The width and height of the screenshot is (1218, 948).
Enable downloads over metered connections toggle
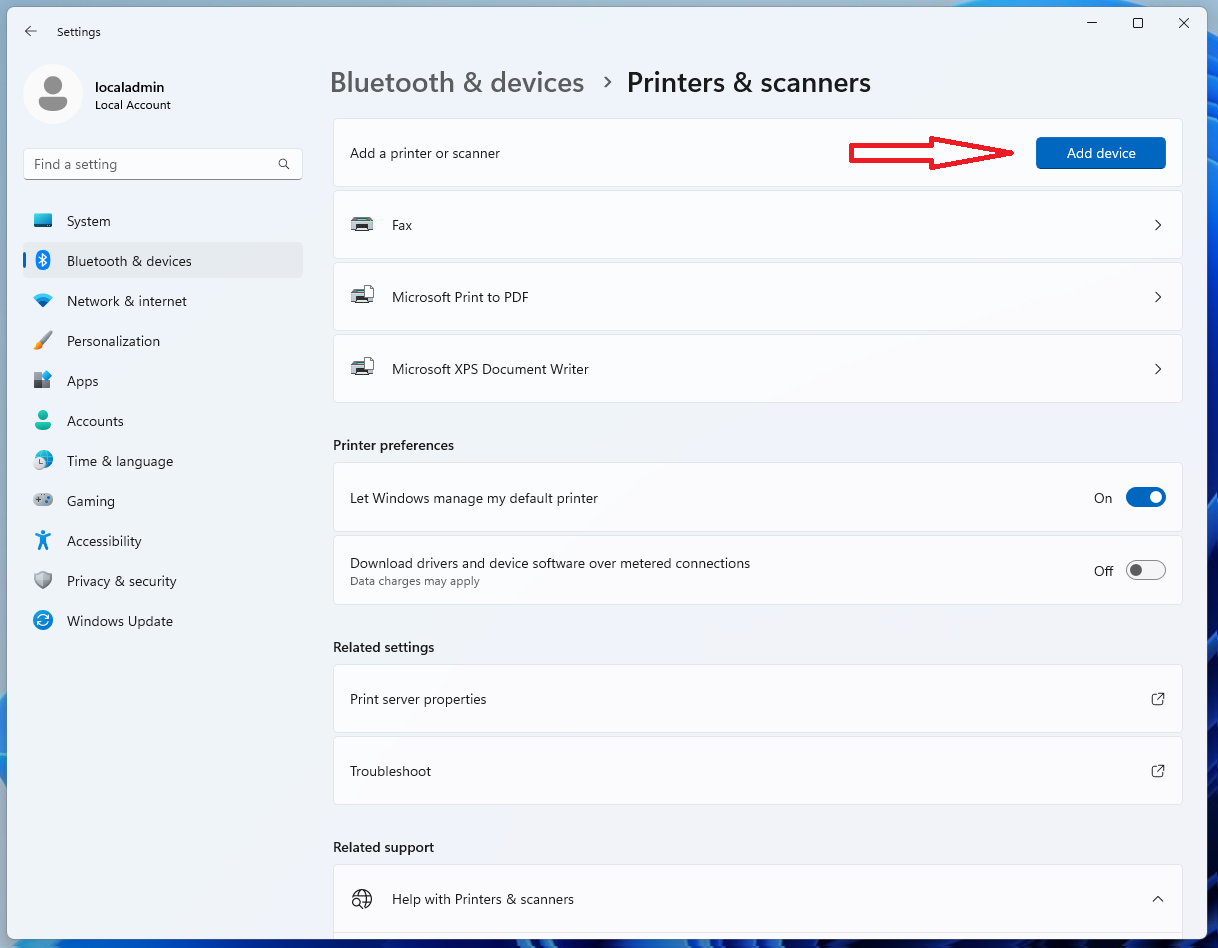[1145, 570]
